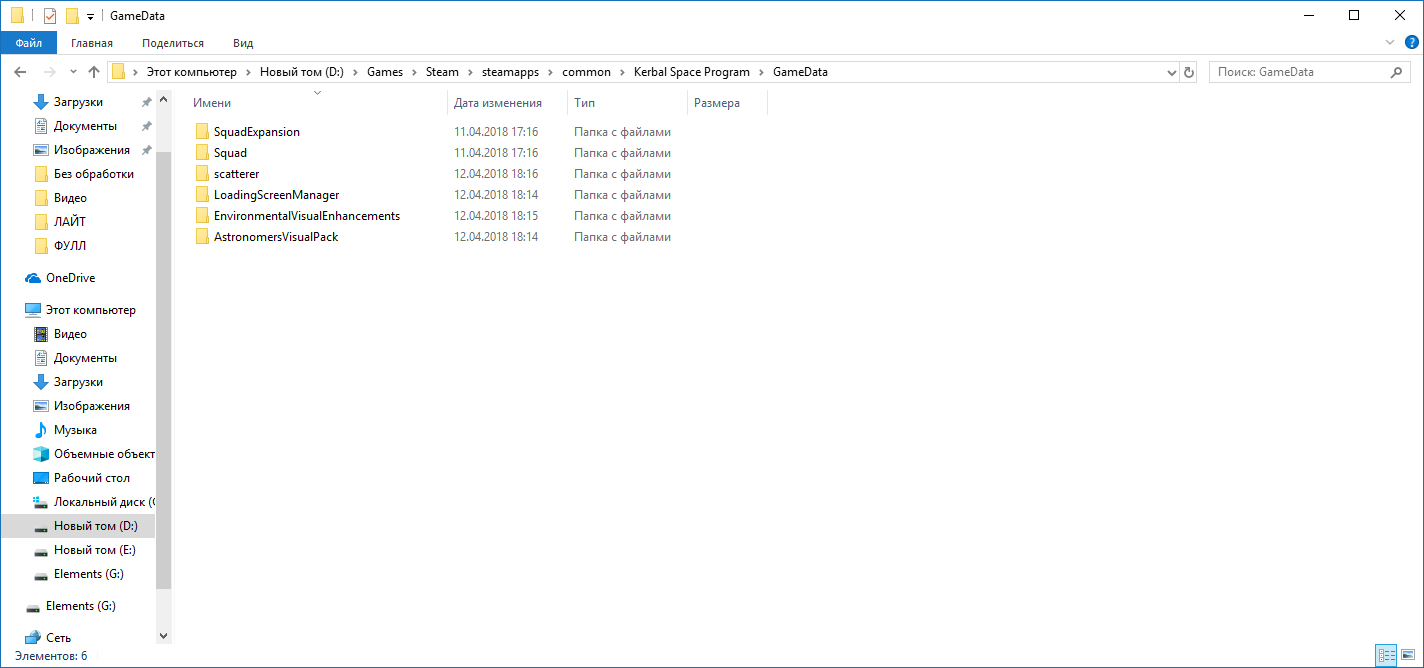Viewport: 1424px width, 668px height.
Task: Click Новый том (D:) breadcrumb
Action: click(302, 72)
